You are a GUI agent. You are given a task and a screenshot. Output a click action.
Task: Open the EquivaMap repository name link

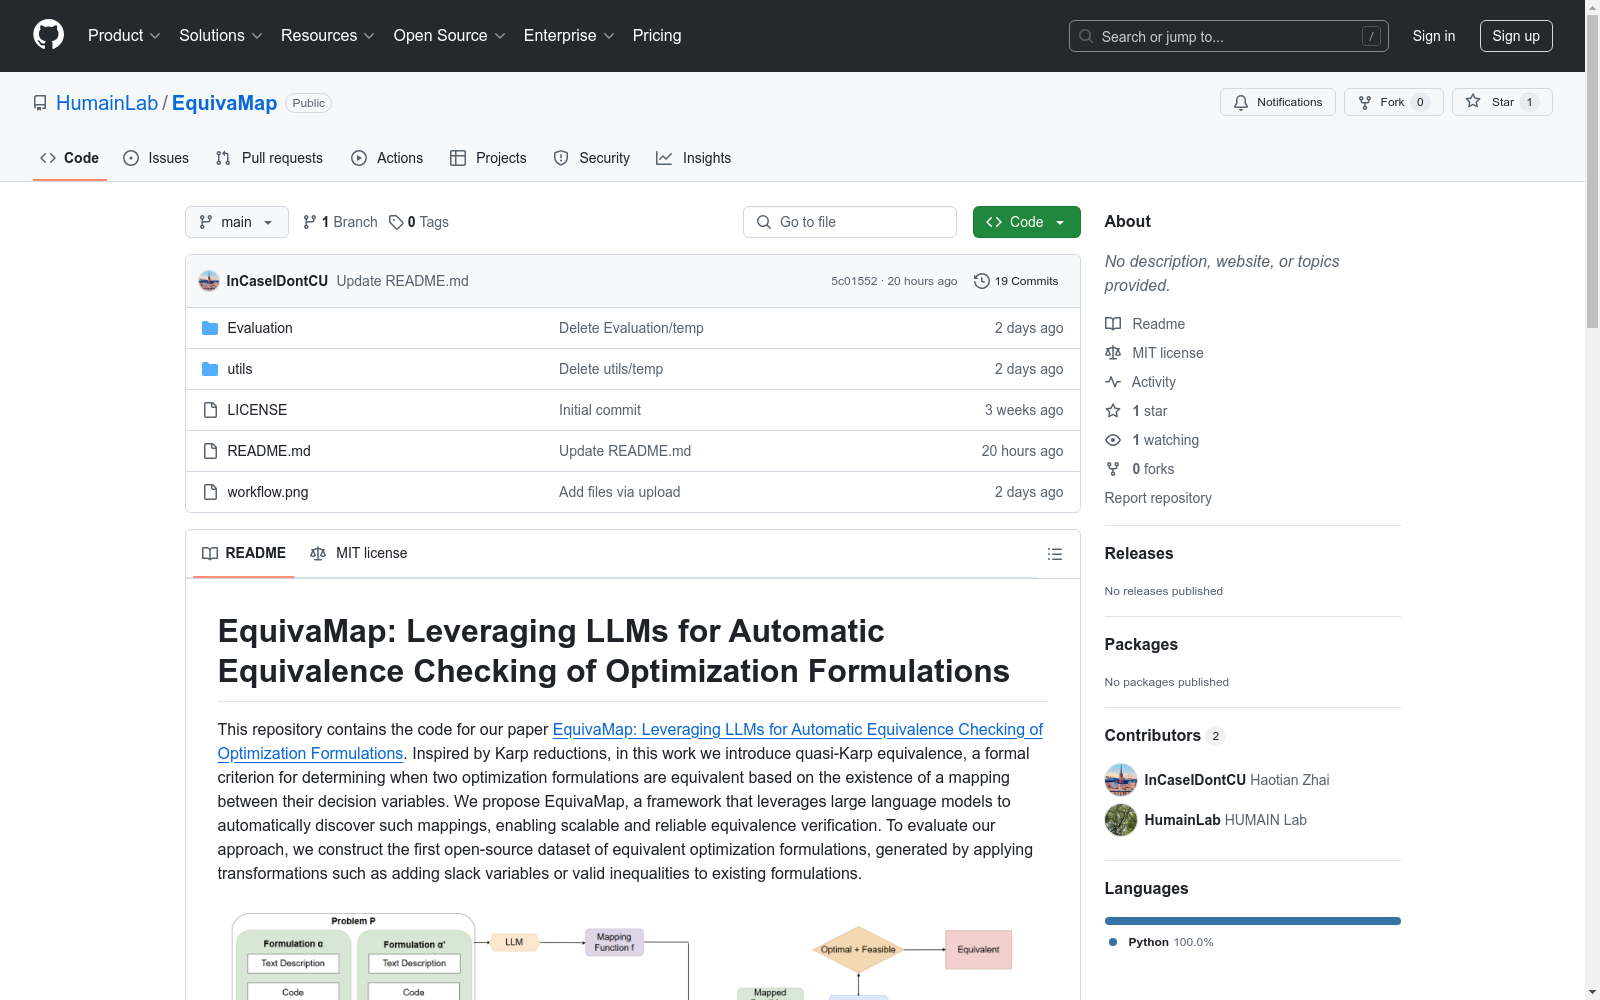224,103
